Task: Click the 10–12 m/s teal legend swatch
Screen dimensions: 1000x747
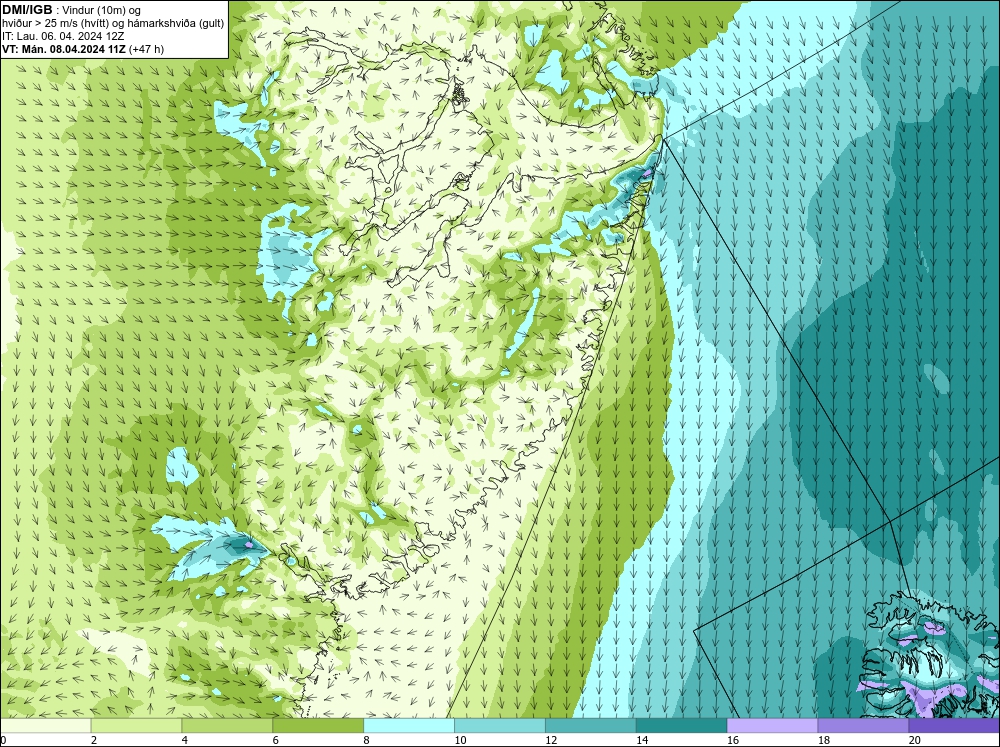Action: pos(500,725)
